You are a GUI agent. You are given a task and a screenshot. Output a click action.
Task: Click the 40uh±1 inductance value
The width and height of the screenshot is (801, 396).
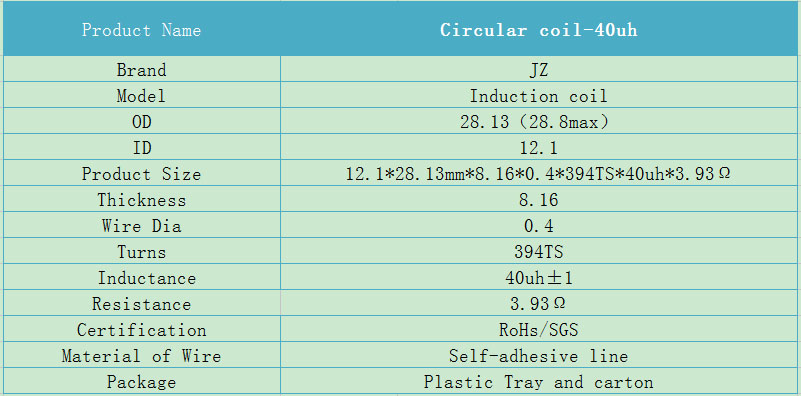[x=539, y=278]
